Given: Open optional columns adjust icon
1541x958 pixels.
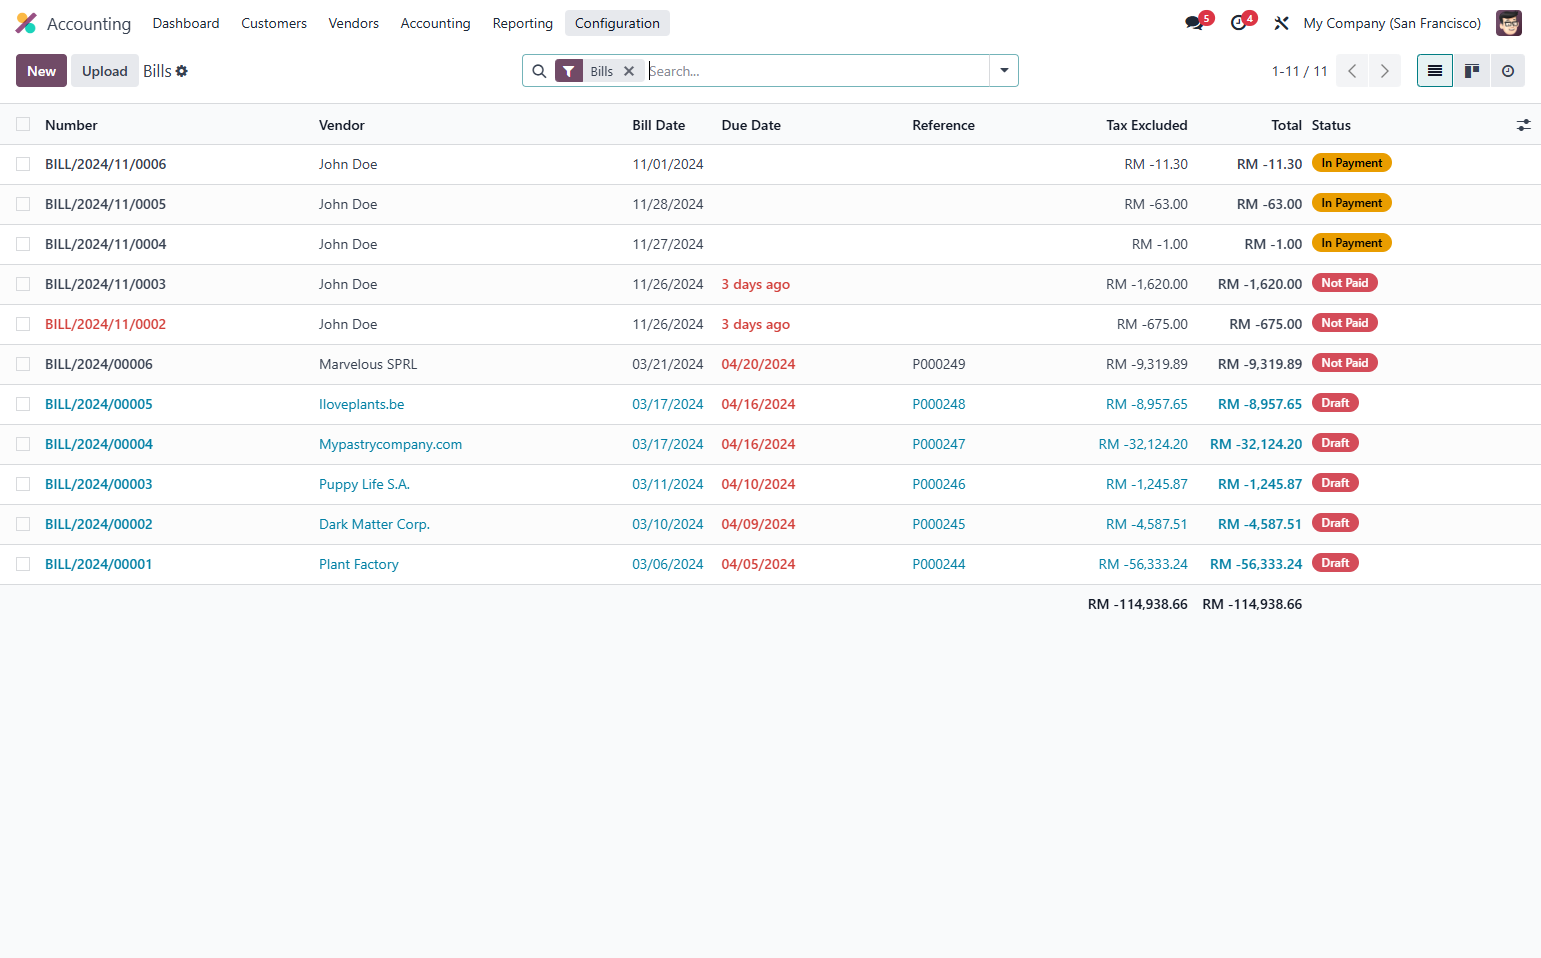Looking at the screenshot, I should click(1523, 125).
